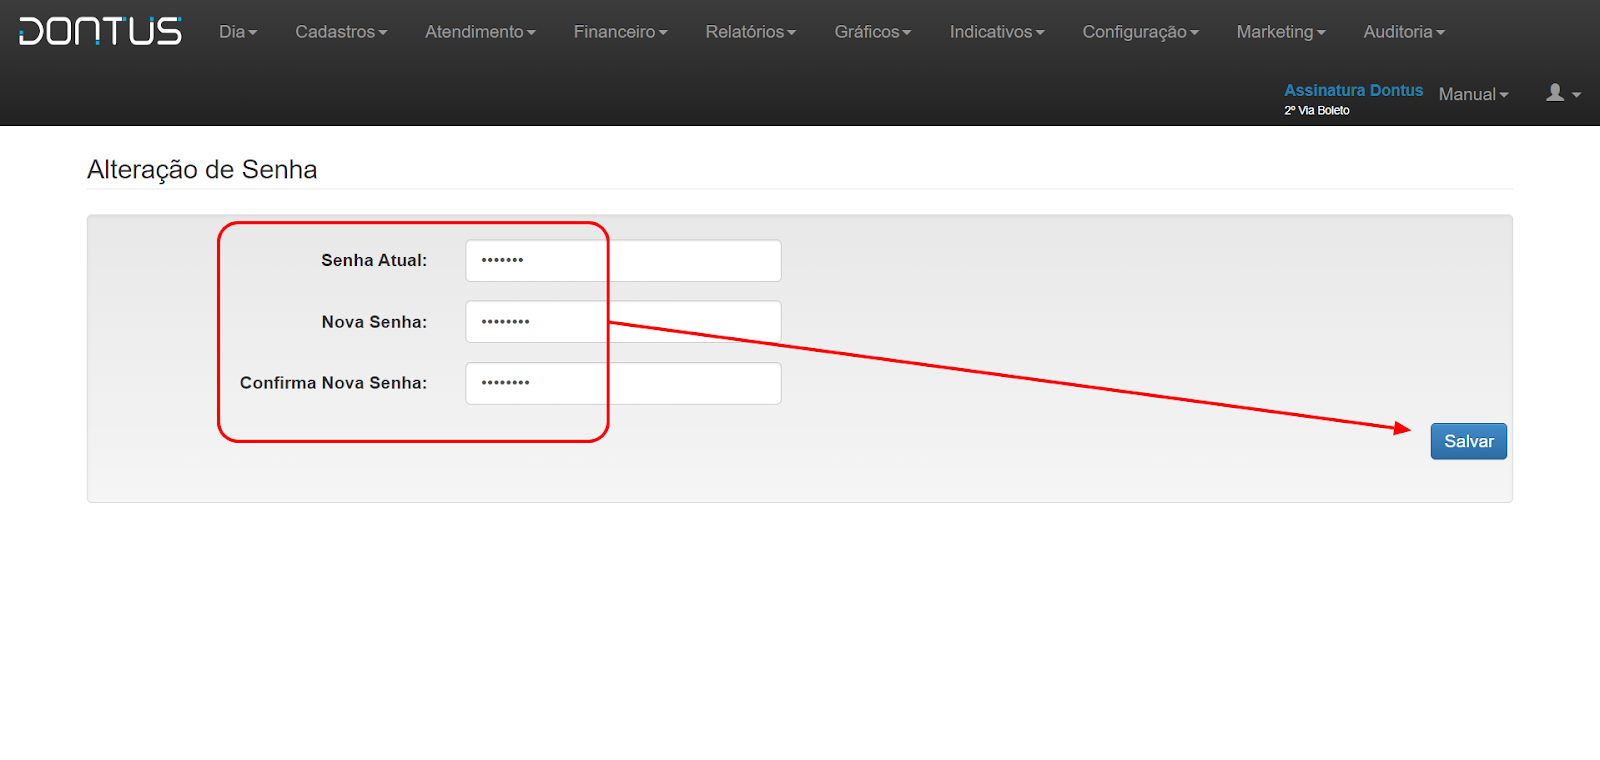This screenshot has width=1600, height=760.
Task: Click the 'Alteração de Senha' heading
Action: pos(202,170)
